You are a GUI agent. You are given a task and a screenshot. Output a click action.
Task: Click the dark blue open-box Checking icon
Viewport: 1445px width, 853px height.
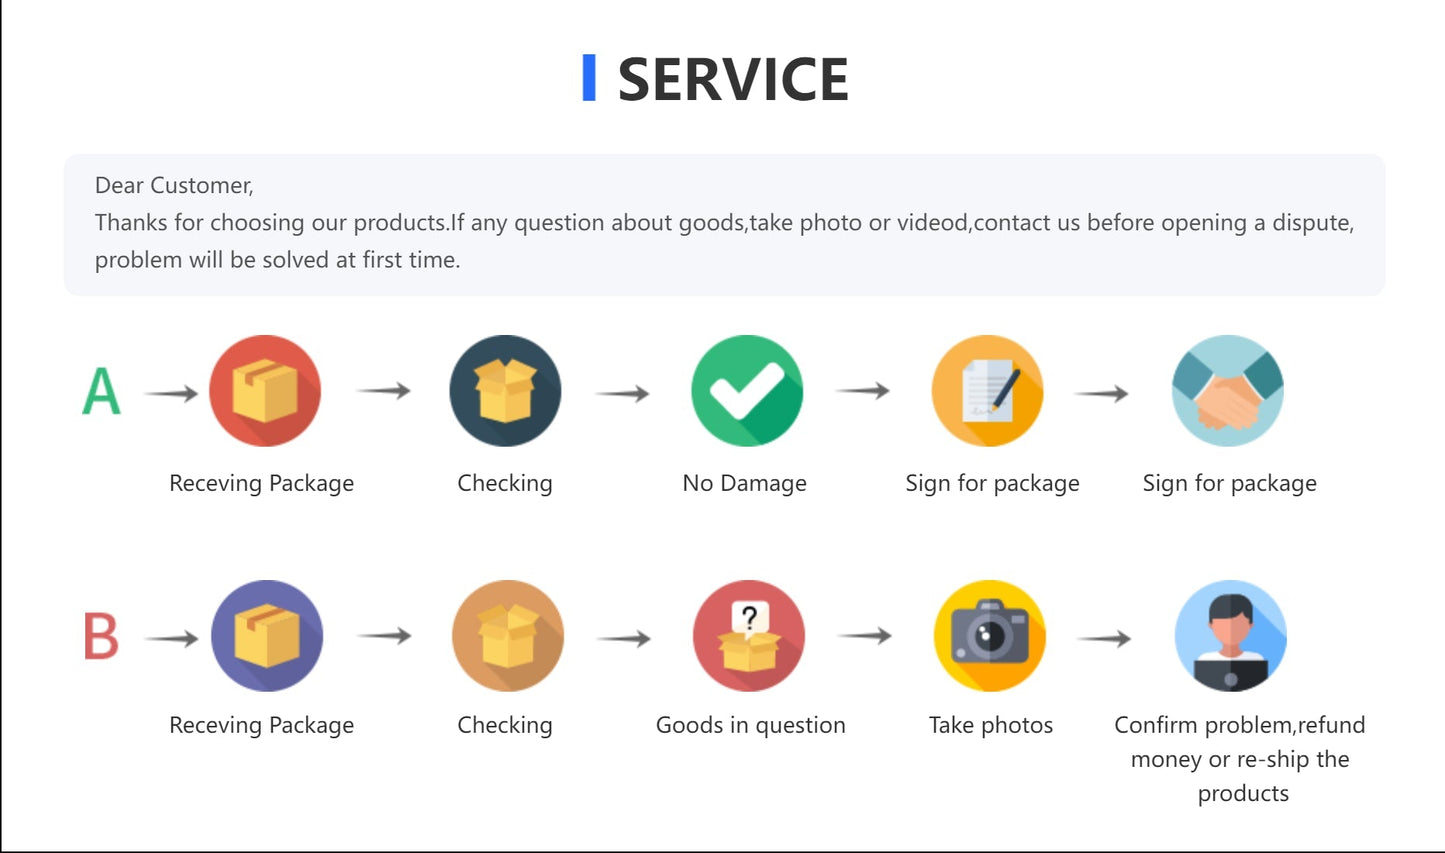505,390
